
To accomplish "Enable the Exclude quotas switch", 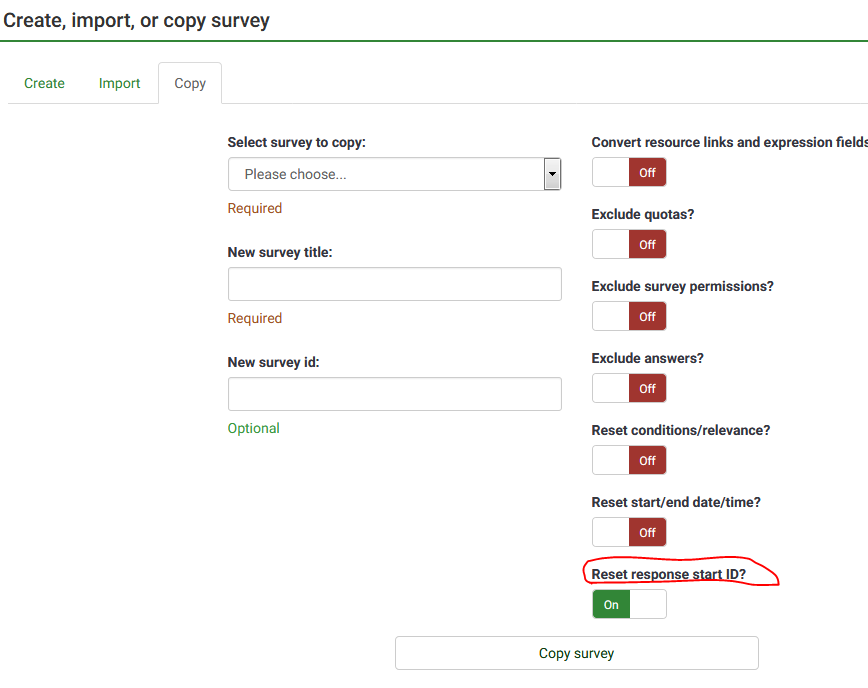I will (x=629, y=244).
